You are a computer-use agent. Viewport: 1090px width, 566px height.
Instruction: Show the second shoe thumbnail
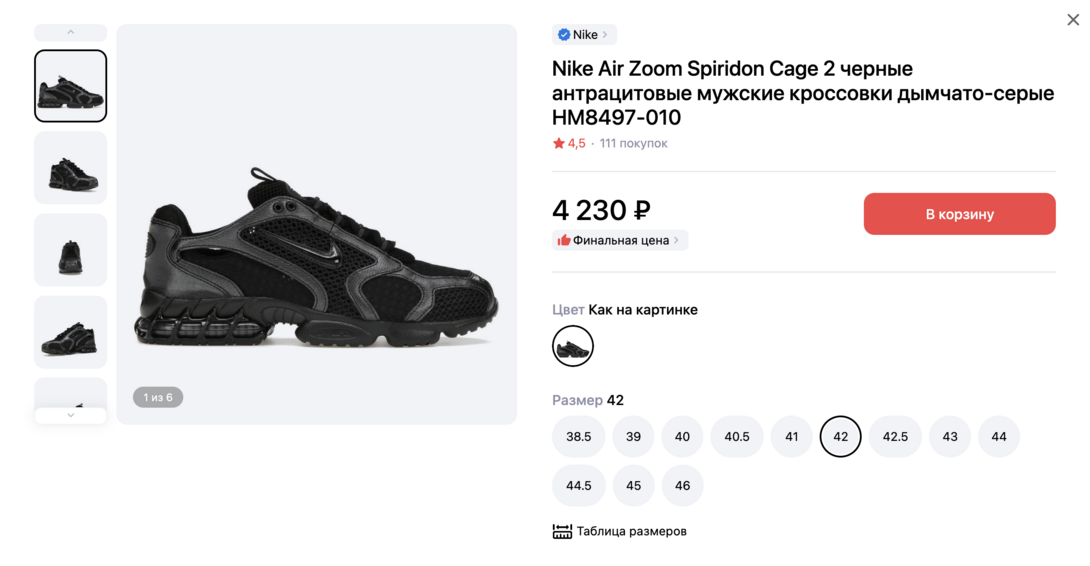point(71,168)
